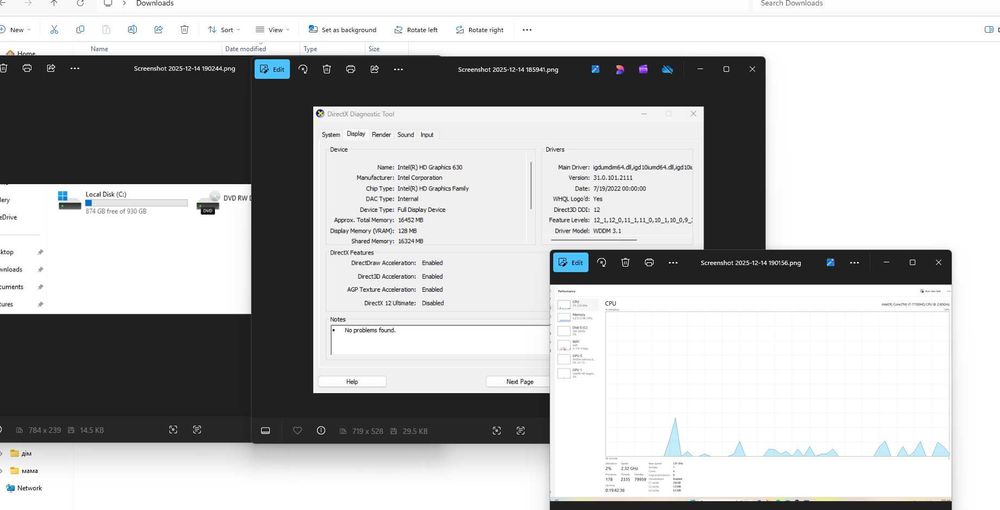Click chevron before Downloads in address bar
Image resolution: width=1000 pixels, height=510 pixels.
click(124, 3)
